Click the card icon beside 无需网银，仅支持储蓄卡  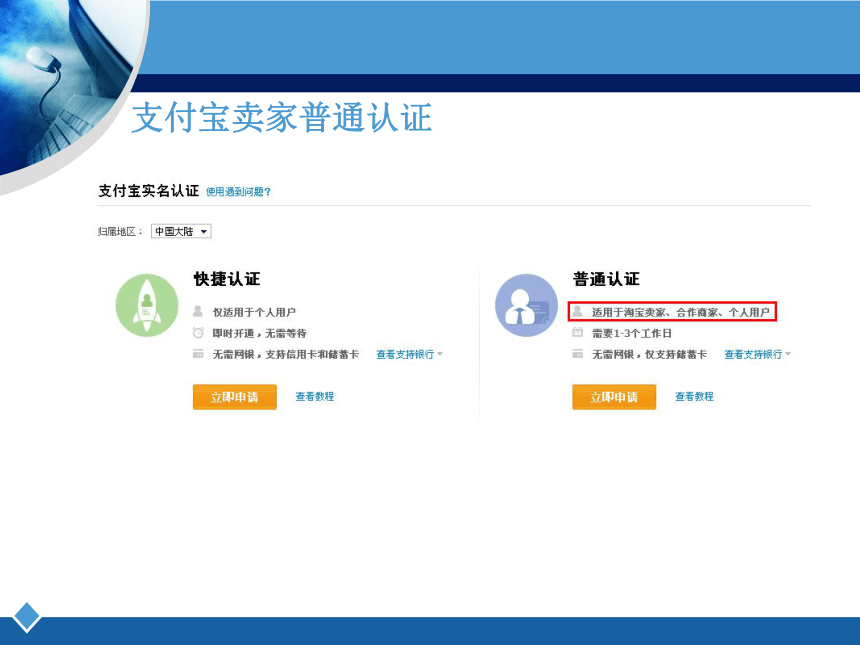[578, 354]
